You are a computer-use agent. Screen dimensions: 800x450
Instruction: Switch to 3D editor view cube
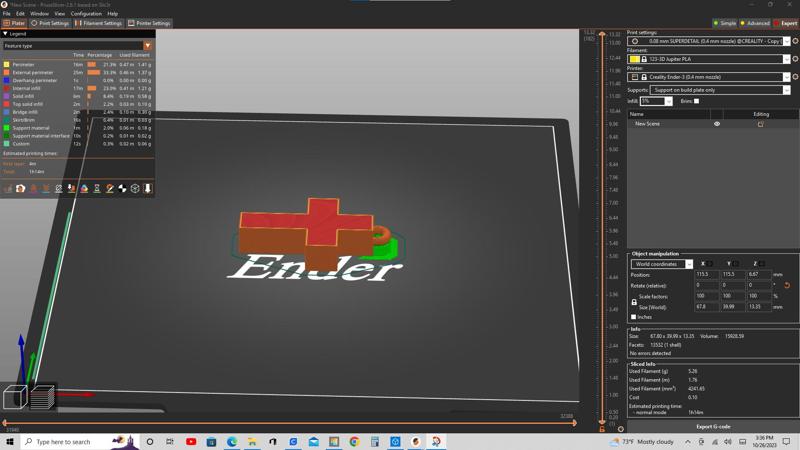click(15, 397)
